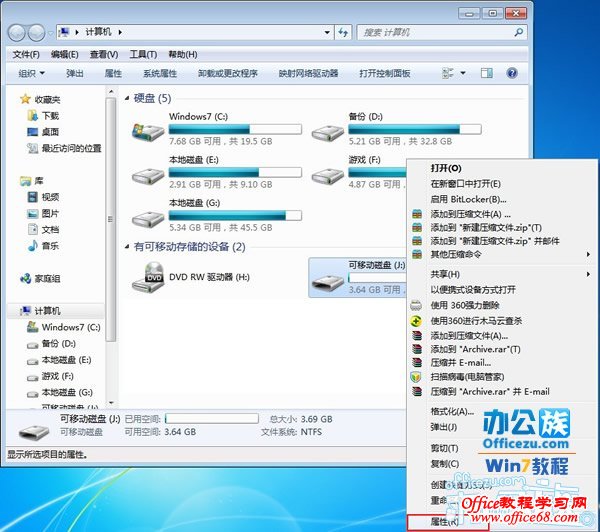Collapse the 有可移动存储的设备 group
The image size is (600, 532).
coord(127,246)
